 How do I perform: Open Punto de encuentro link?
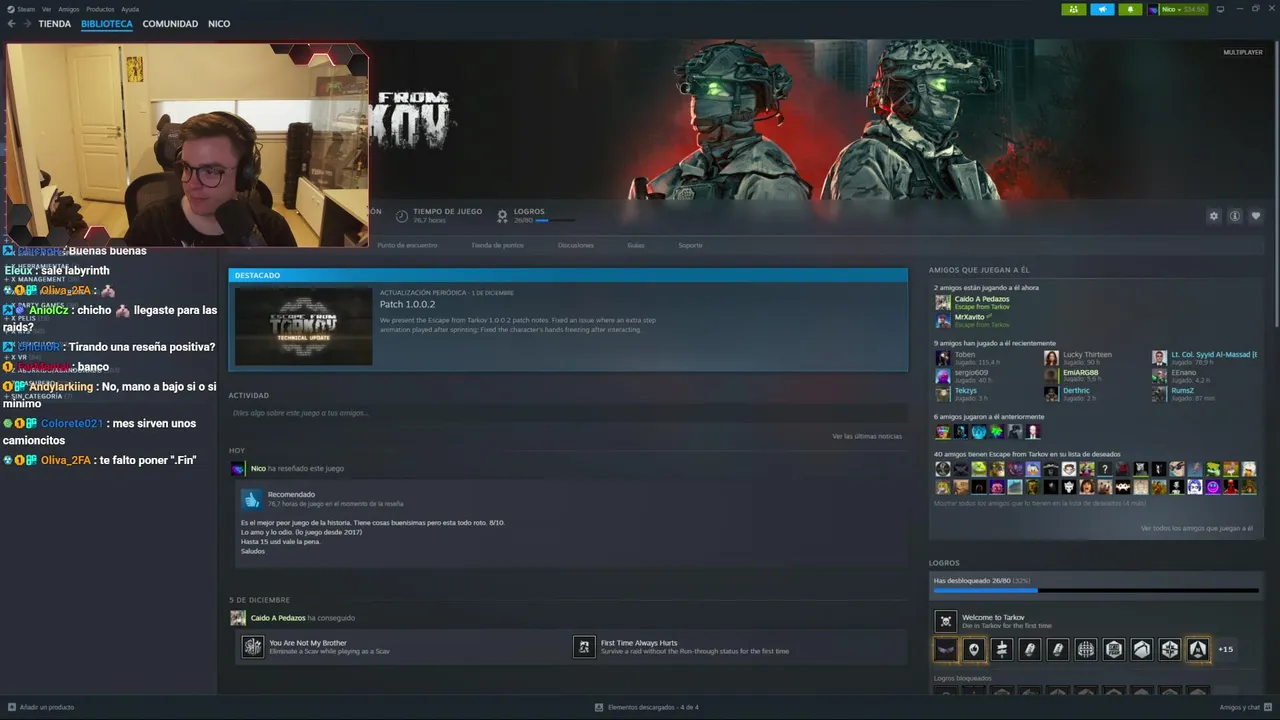pos(407,245)
